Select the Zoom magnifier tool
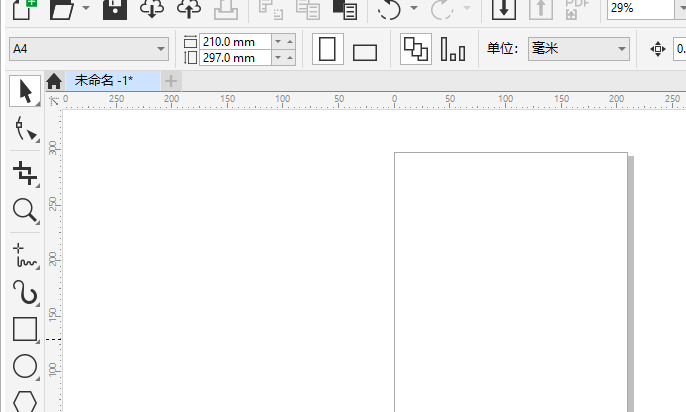Image resolution: width=686 pixels, height=412 pixels. point(25,211)
